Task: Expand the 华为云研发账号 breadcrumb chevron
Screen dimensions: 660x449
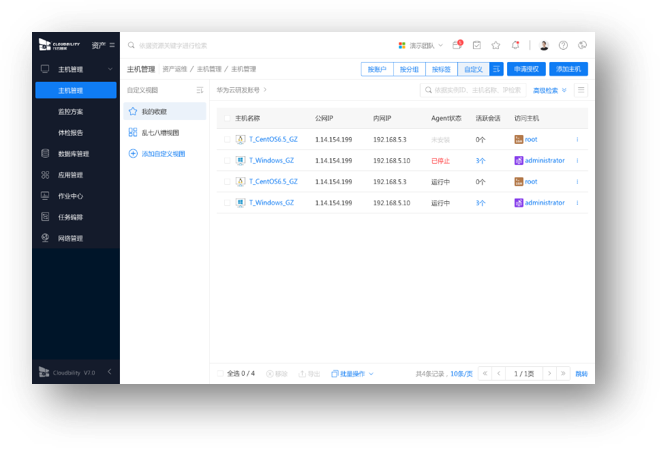Action: click(x=265, y=90)
